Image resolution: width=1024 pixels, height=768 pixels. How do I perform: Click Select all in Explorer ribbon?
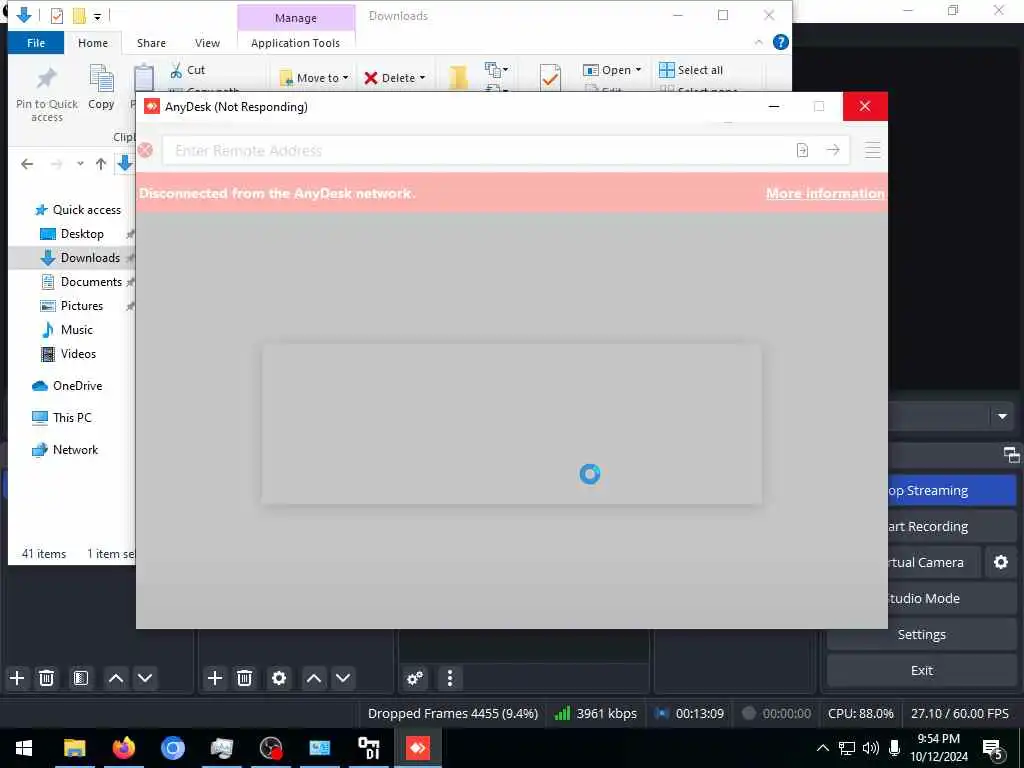click(691, 70)
